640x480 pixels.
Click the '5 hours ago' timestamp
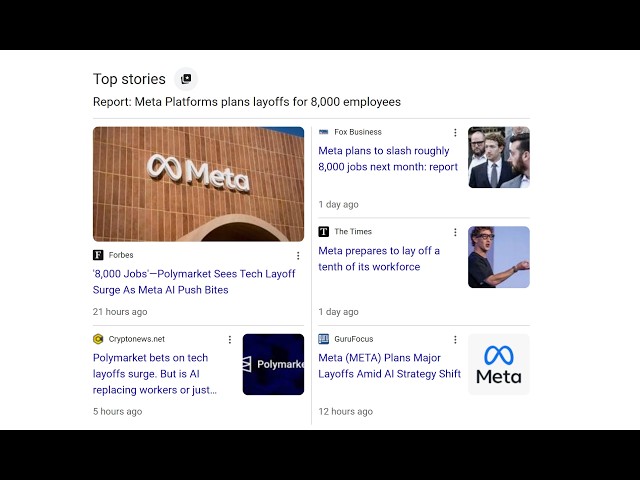click(118, 411)
